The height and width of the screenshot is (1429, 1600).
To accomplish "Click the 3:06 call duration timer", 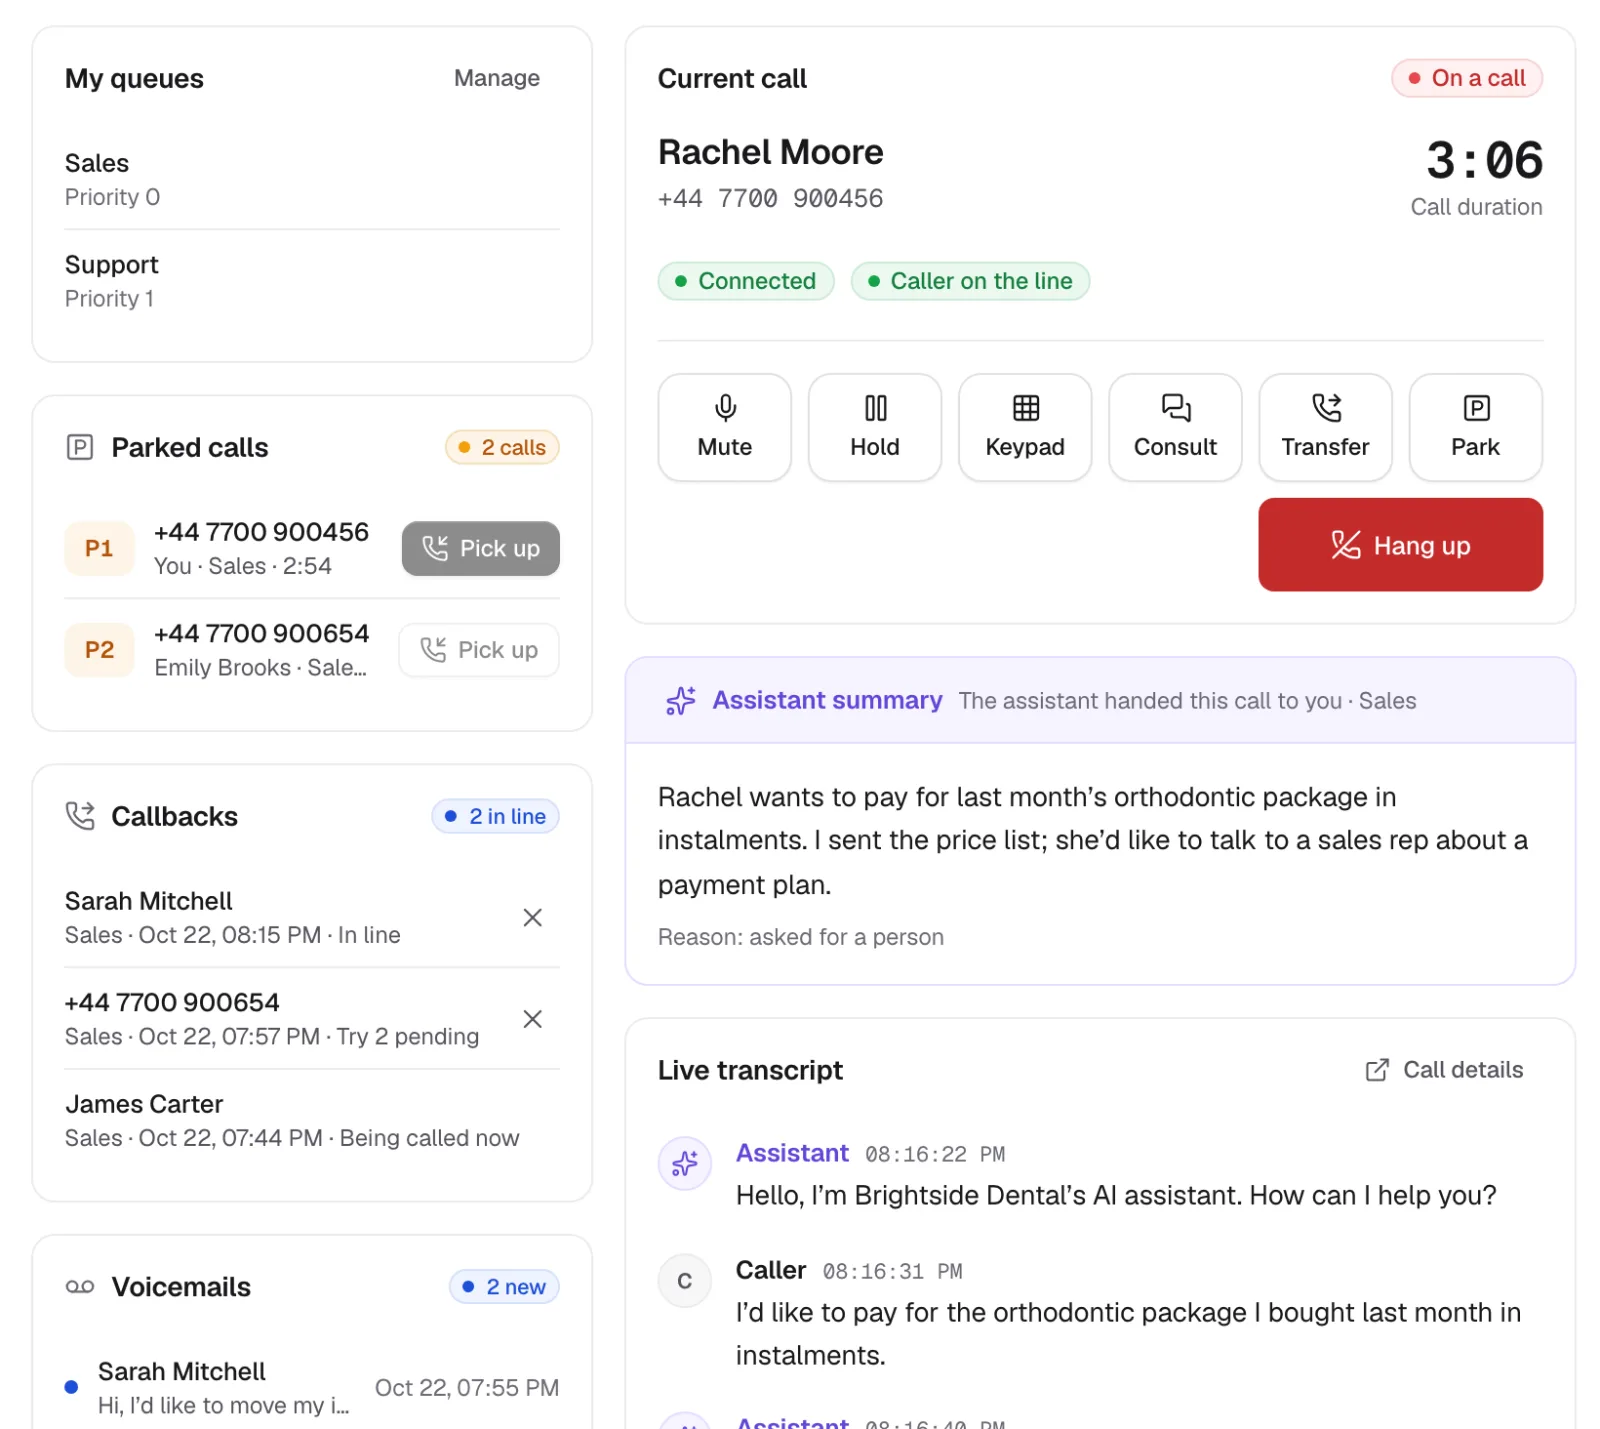I will click(1484, 160).
